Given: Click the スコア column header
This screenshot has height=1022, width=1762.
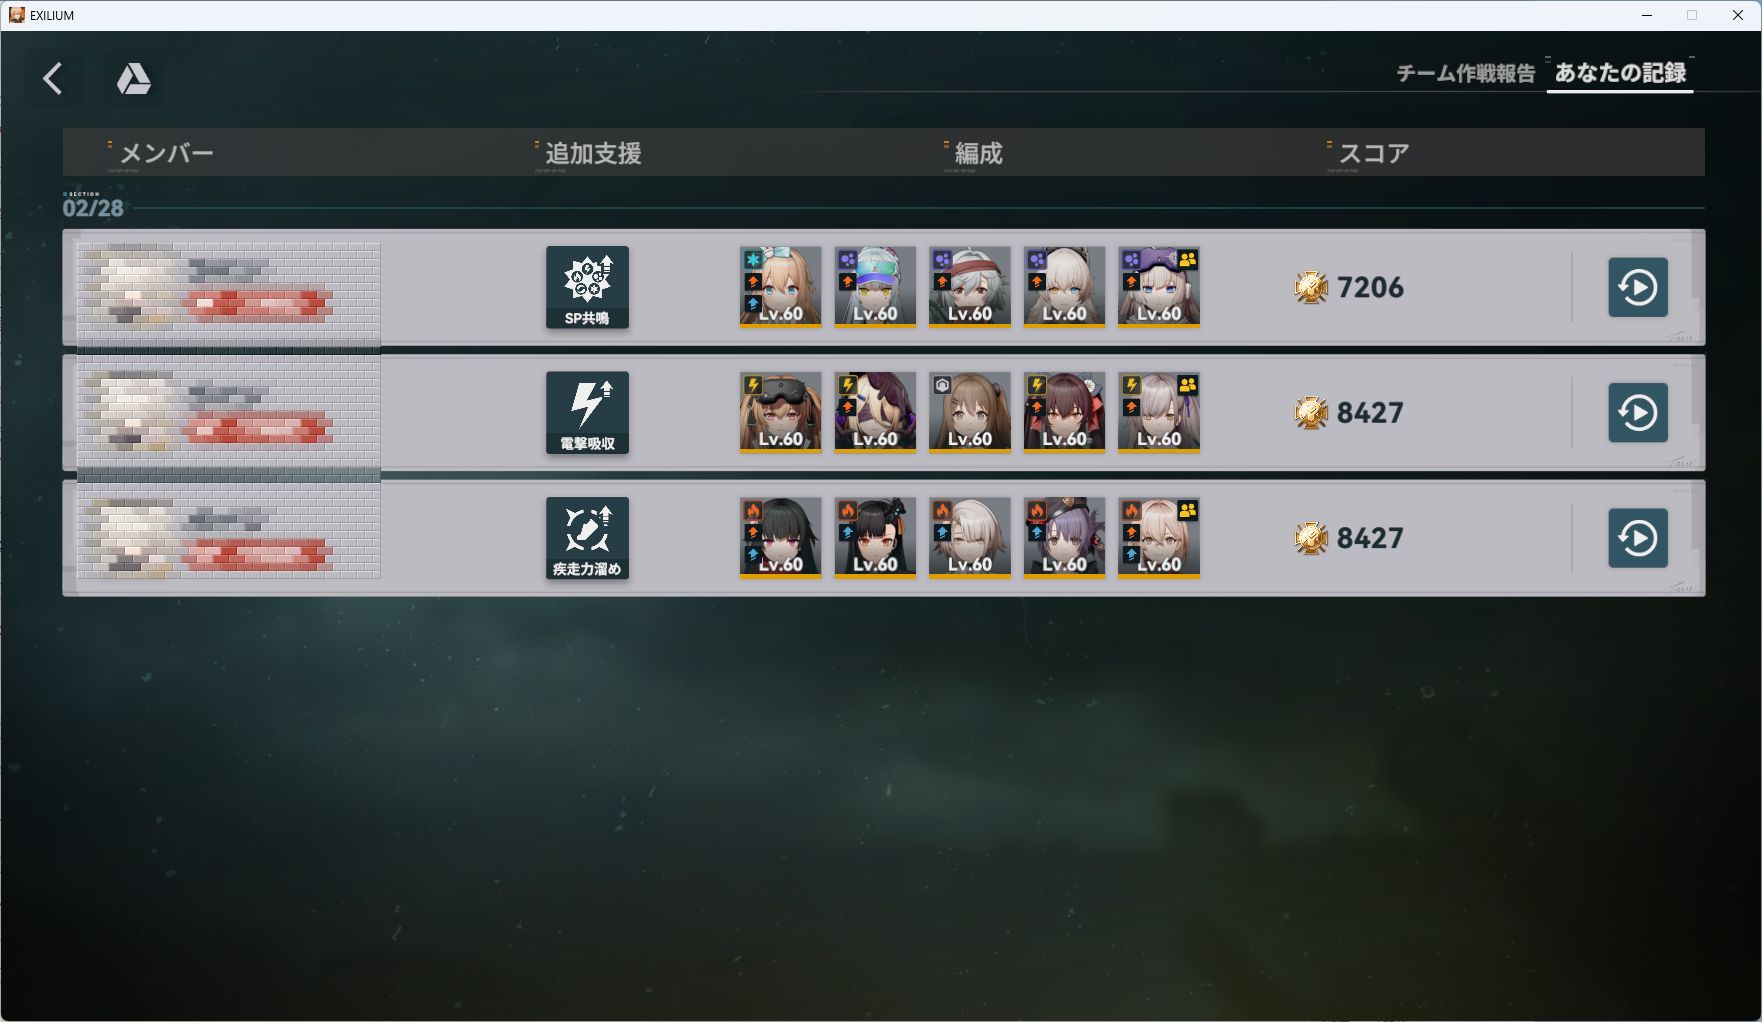Looking at the screenshot, I should [1373, 153].
